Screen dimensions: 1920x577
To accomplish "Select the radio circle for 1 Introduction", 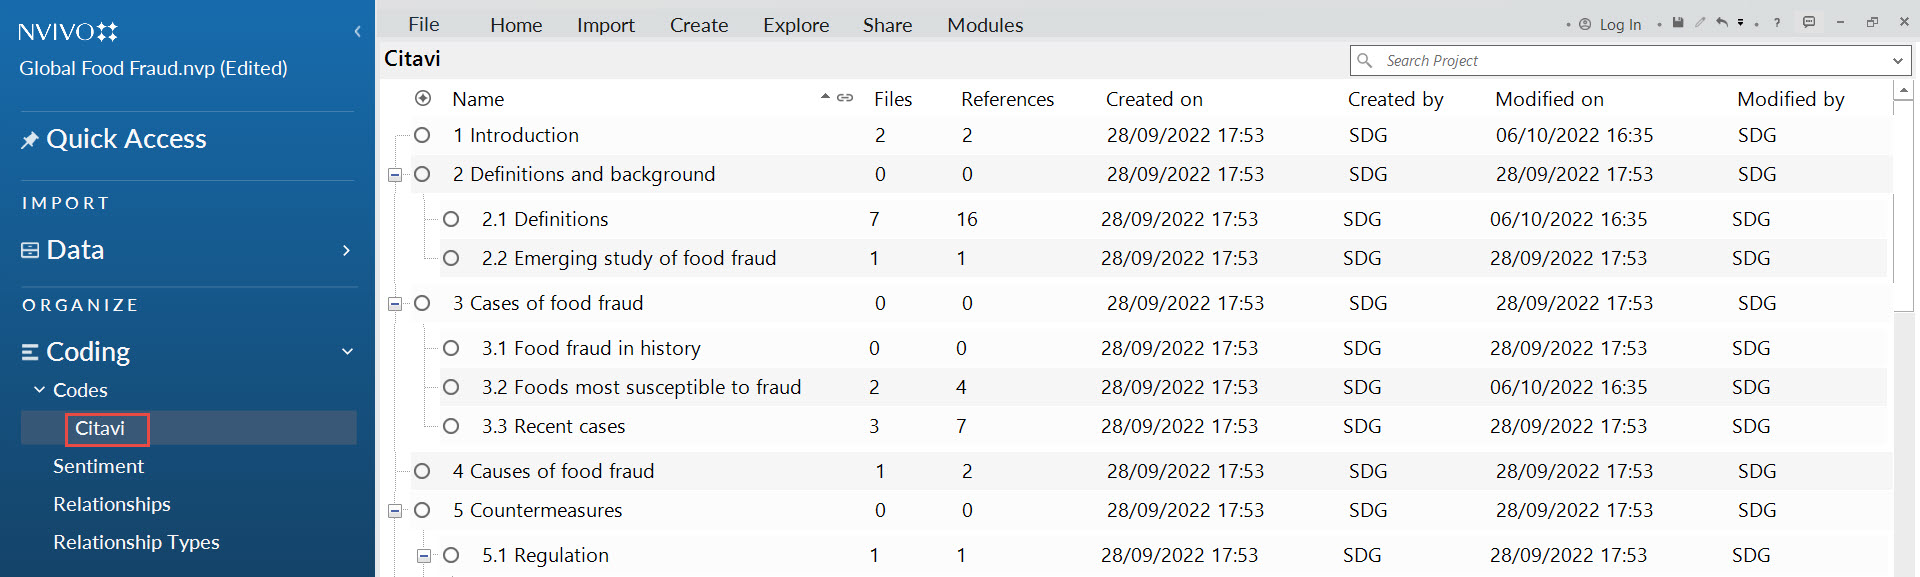I will (x=422, y=135).
